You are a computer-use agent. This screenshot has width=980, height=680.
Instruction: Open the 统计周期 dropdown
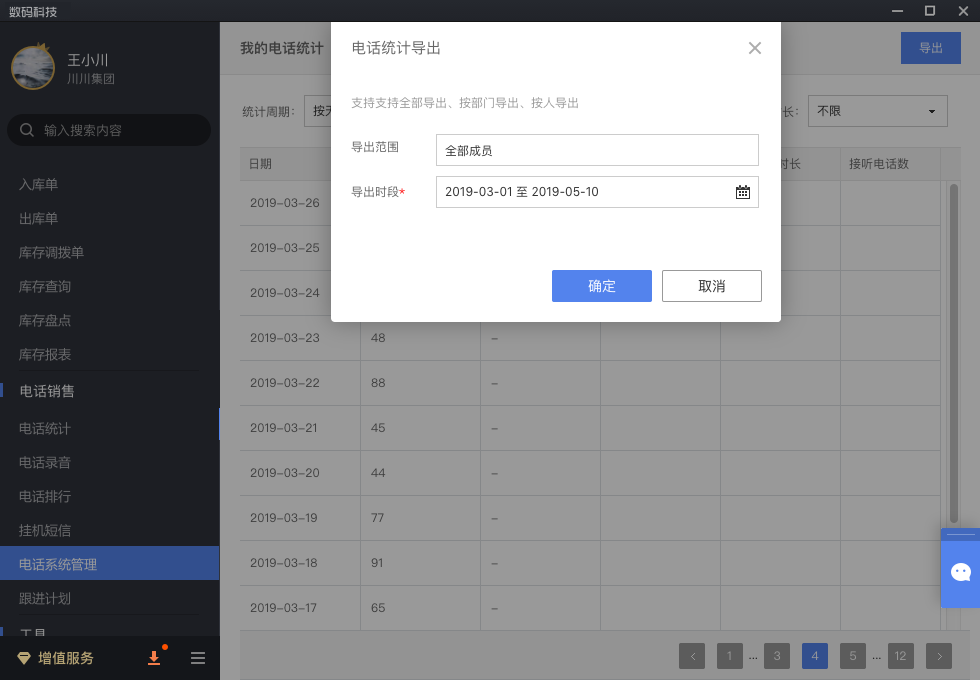318,111
